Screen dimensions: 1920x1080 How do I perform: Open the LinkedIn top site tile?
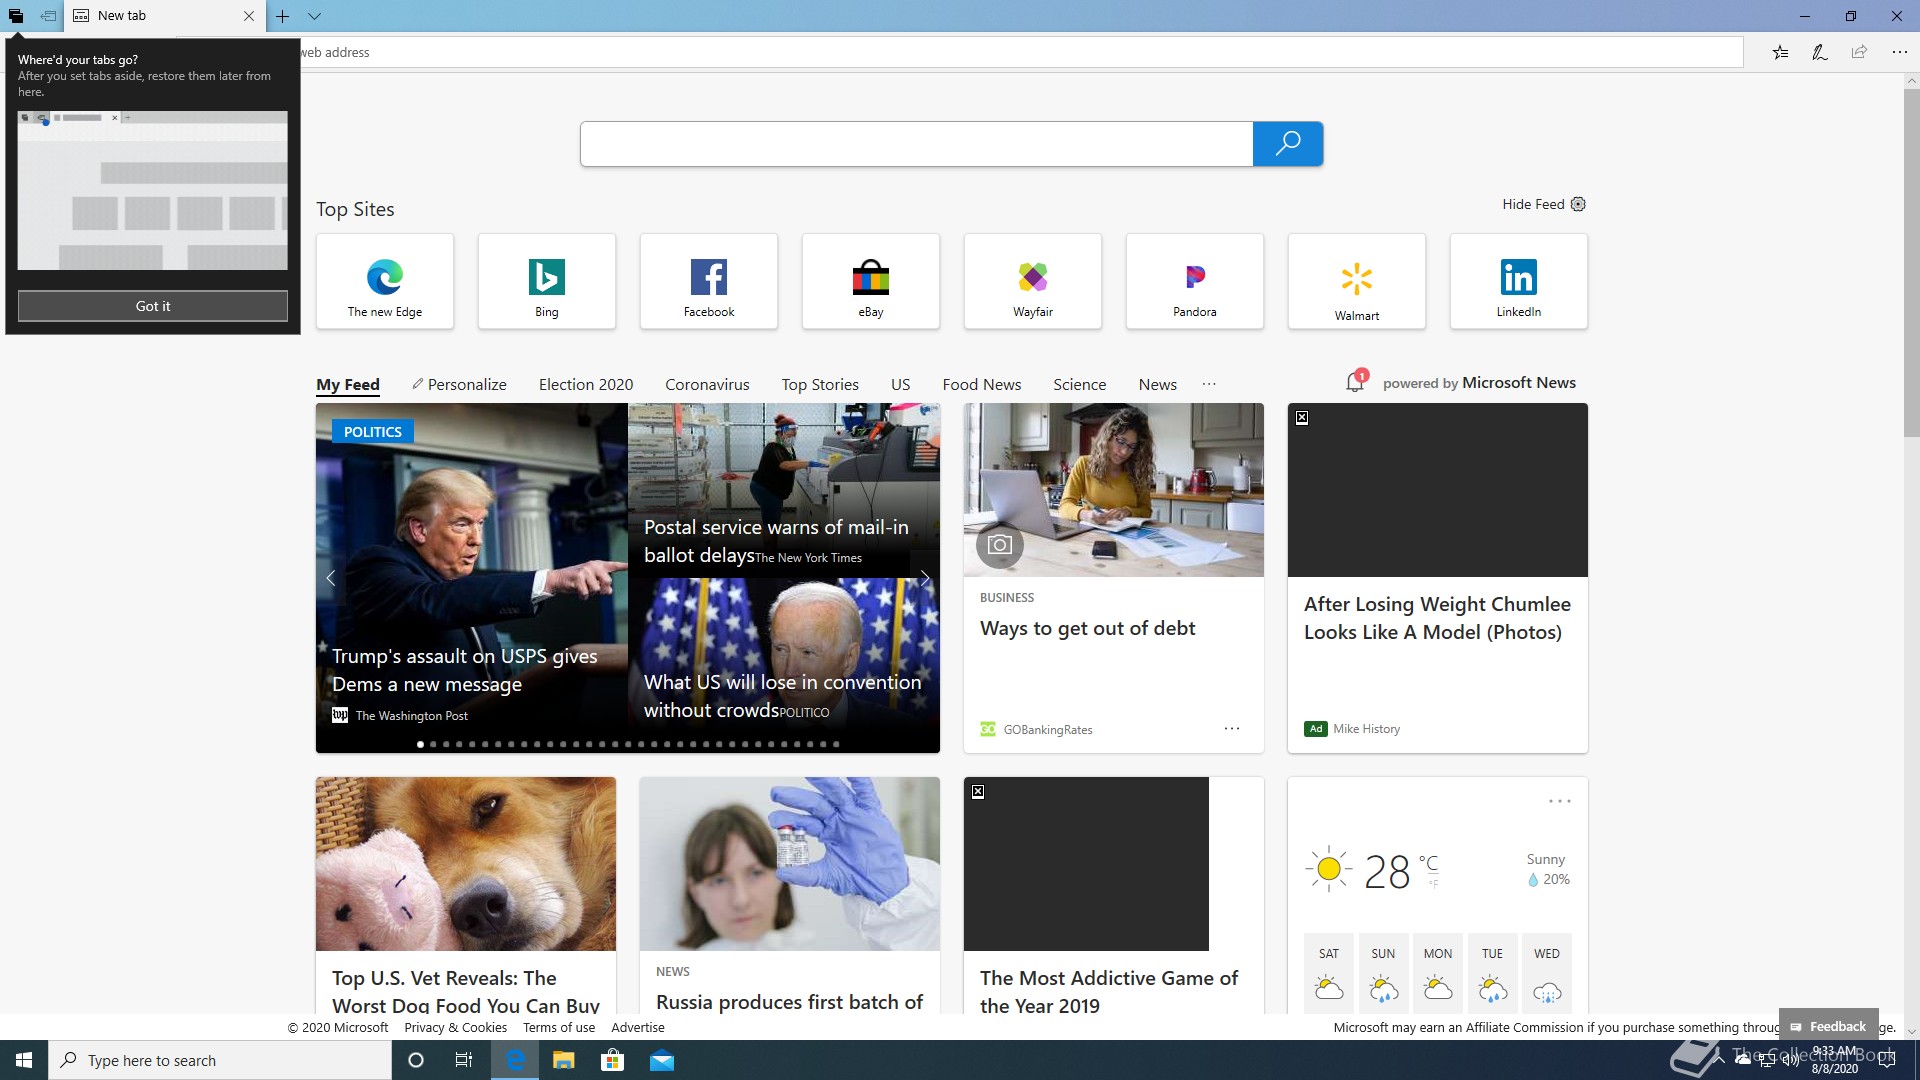click(x=1519, y=281)
